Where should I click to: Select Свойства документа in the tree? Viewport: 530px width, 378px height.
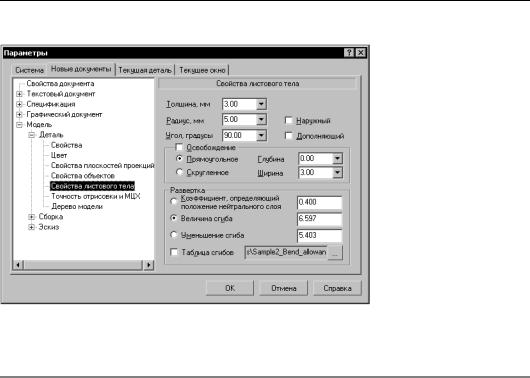pos(60,84)
